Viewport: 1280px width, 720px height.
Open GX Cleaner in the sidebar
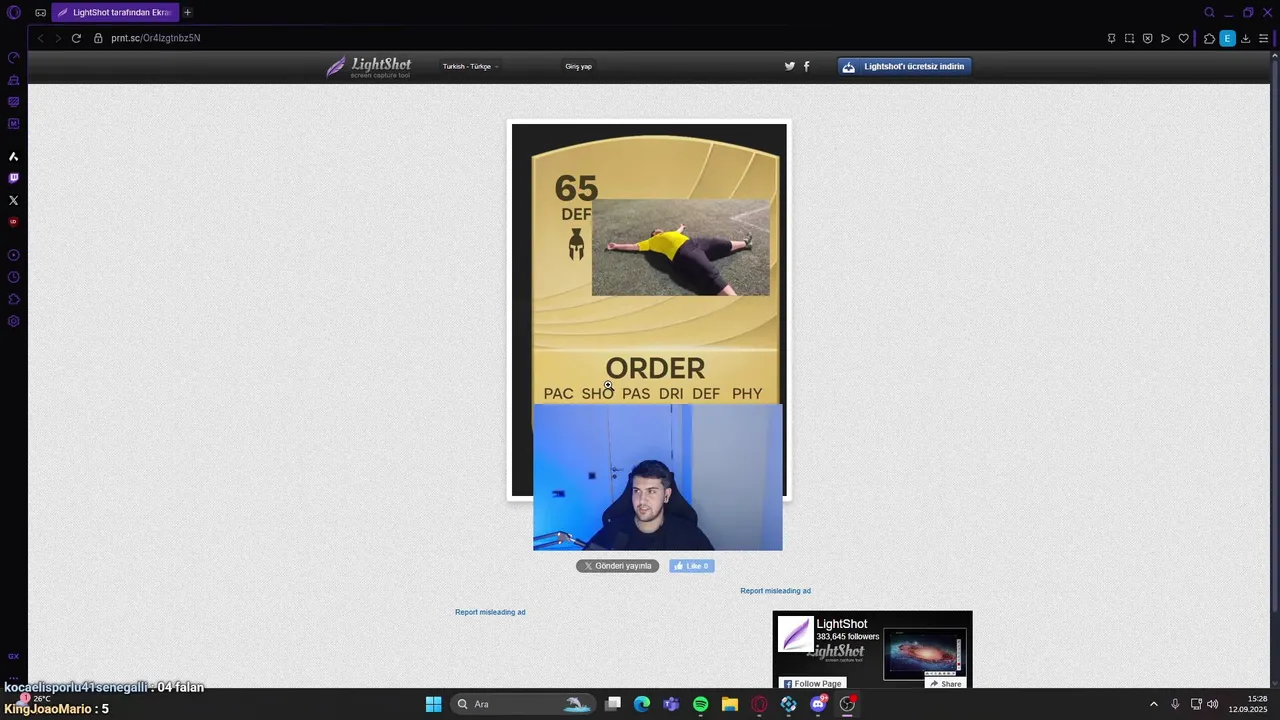14,80
